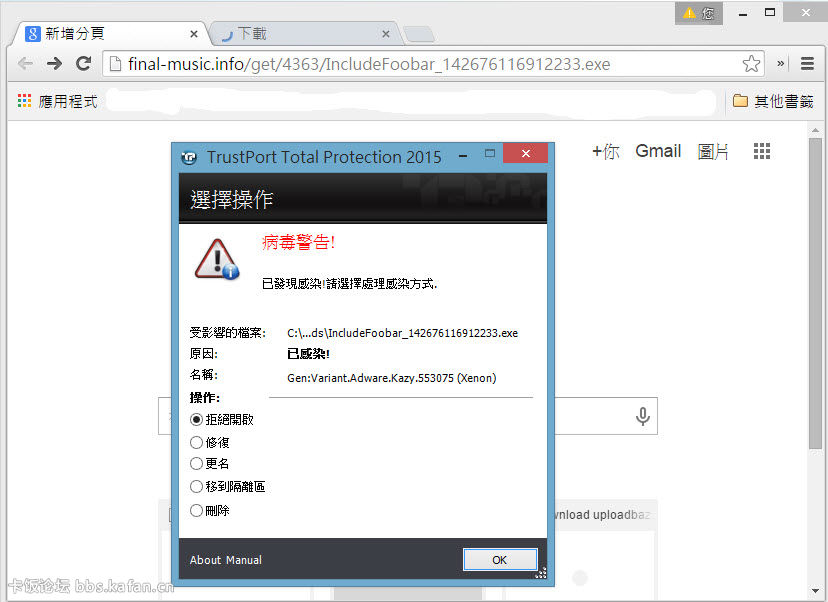The height and width of the screenshot is (602, 828).
Task: Open the About link in TrustPort dialog
Action: click(x=205, y=560)
